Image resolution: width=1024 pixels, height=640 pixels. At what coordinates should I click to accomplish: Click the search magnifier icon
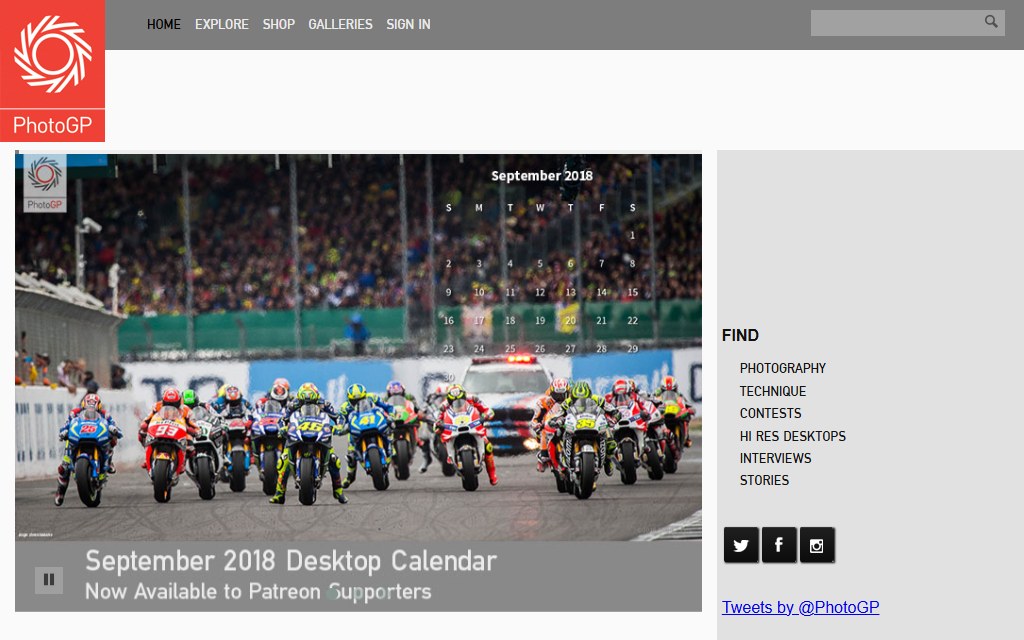(x=991, y=22)
